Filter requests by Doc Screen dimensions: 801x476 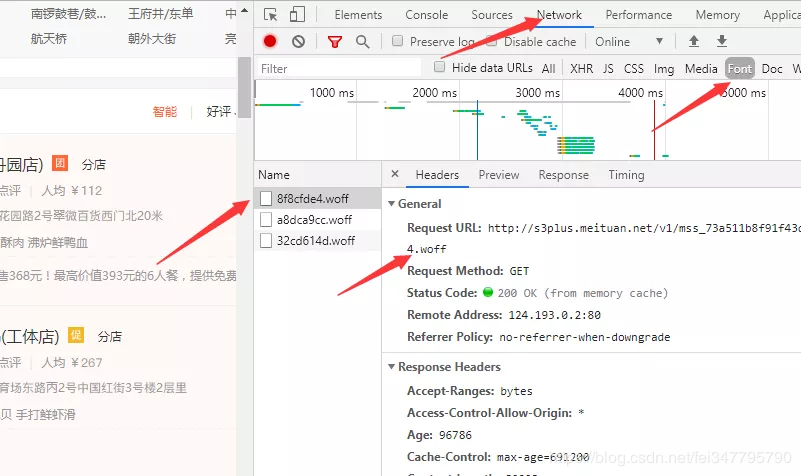pyautogui.click(x=772, y=68)
